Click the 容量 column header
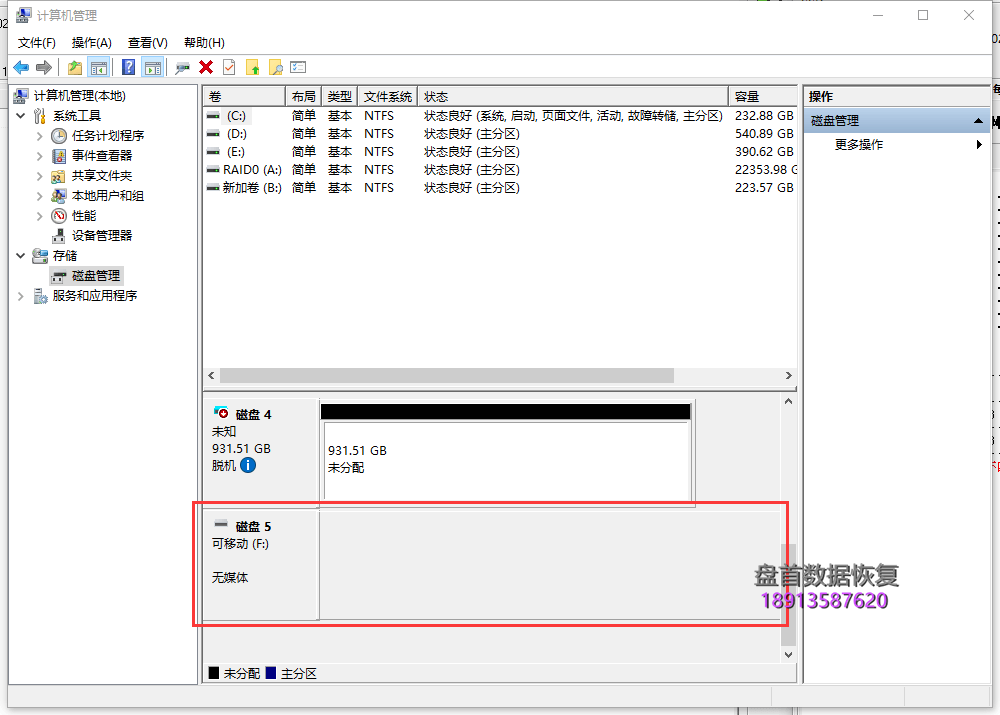The width and height of the screenshot is (1000, 715). point(760,97)
